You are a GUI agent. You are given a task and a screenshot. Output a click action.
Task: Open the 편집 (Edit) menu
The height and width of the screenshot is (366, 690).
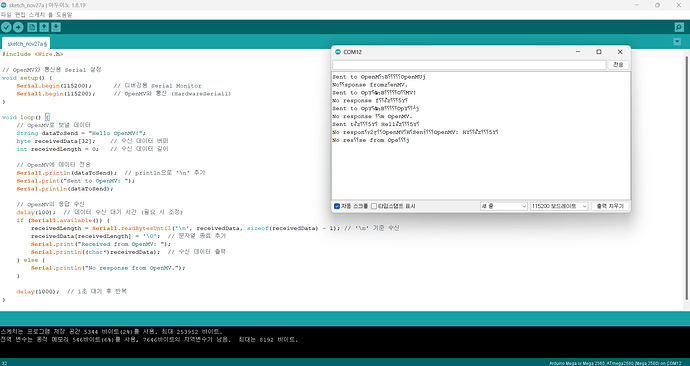[20, 15]
